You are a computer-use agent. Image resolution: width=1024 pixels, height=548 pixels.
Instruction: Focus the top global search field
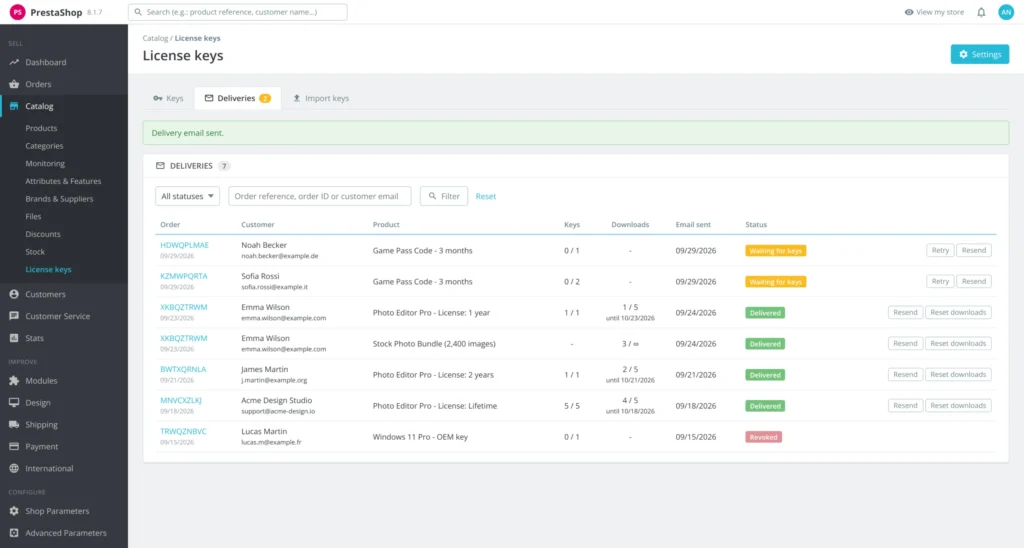238,12
